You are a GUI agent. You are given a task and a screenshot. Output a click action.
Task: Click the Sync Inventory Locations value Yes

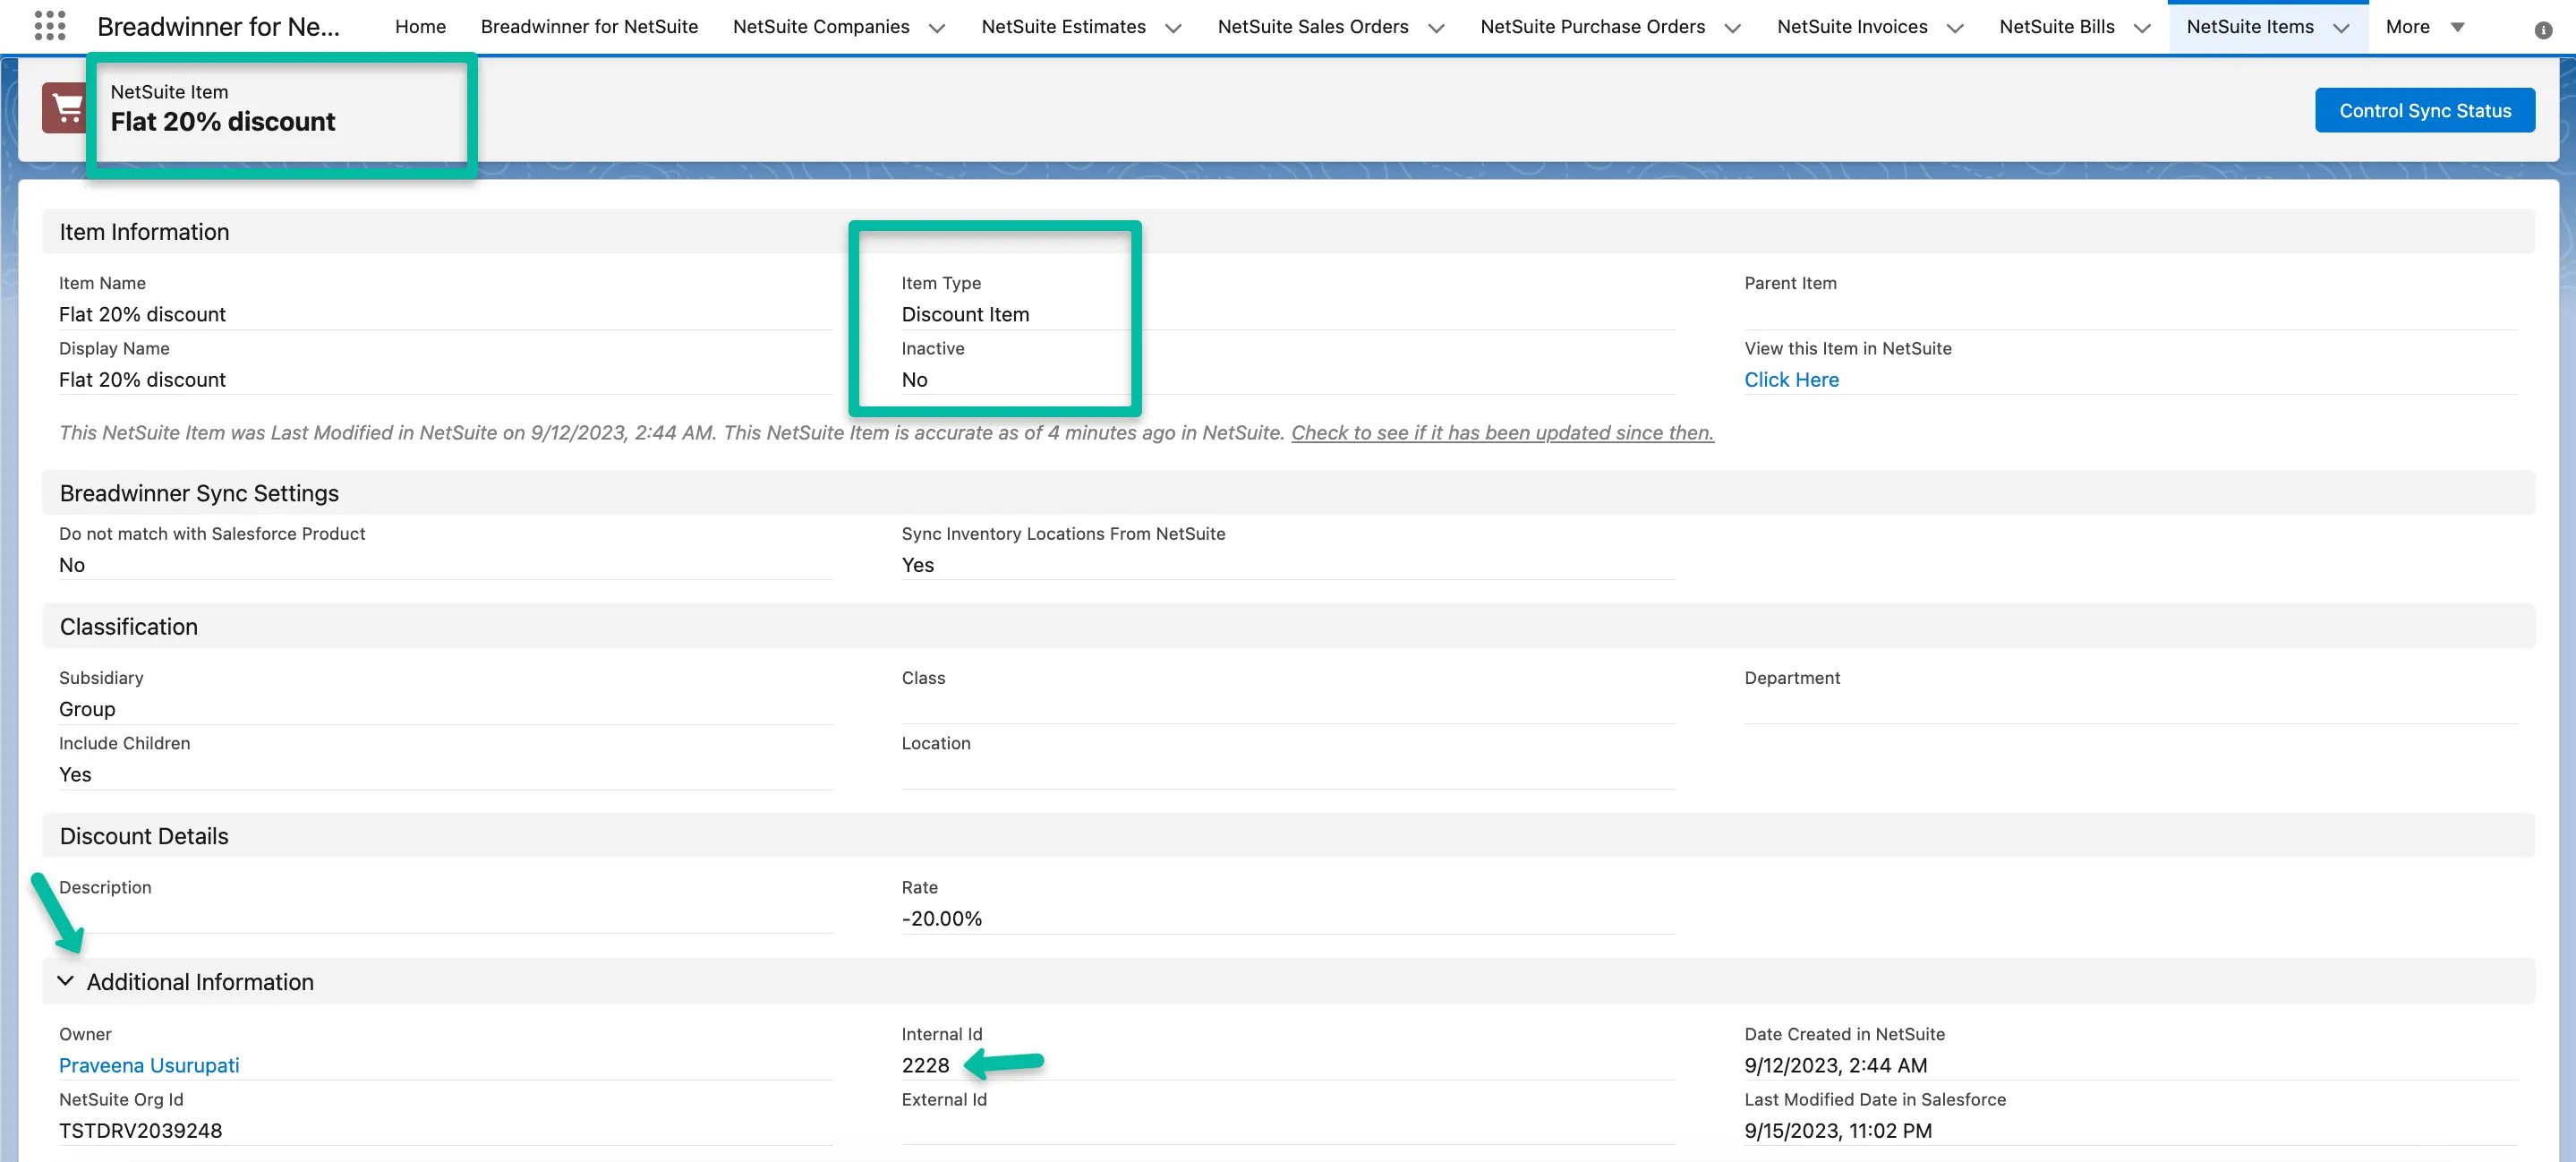point(917,565)
